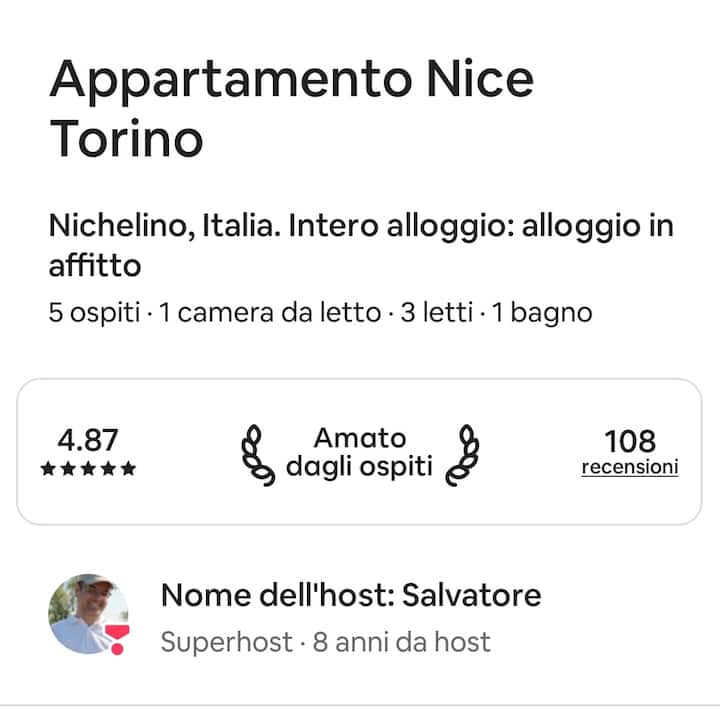
Task: Click the word "affitto" in the subtitle
Action: coord(94,266)
